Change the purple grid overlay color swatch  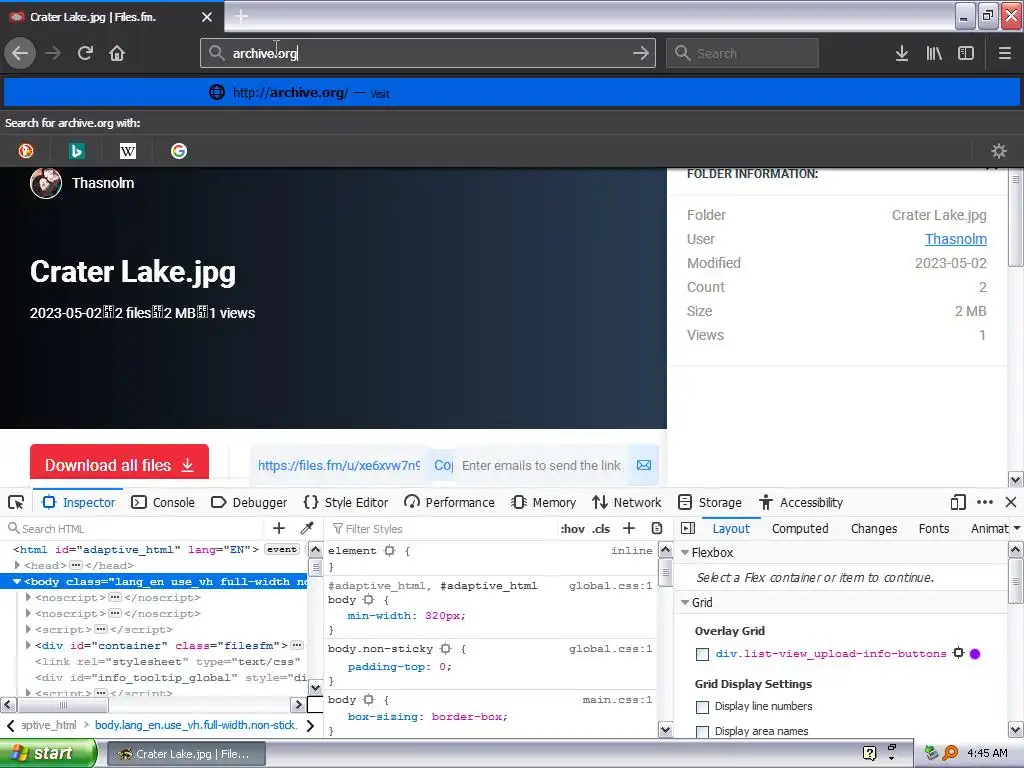[x=975, y=654]
